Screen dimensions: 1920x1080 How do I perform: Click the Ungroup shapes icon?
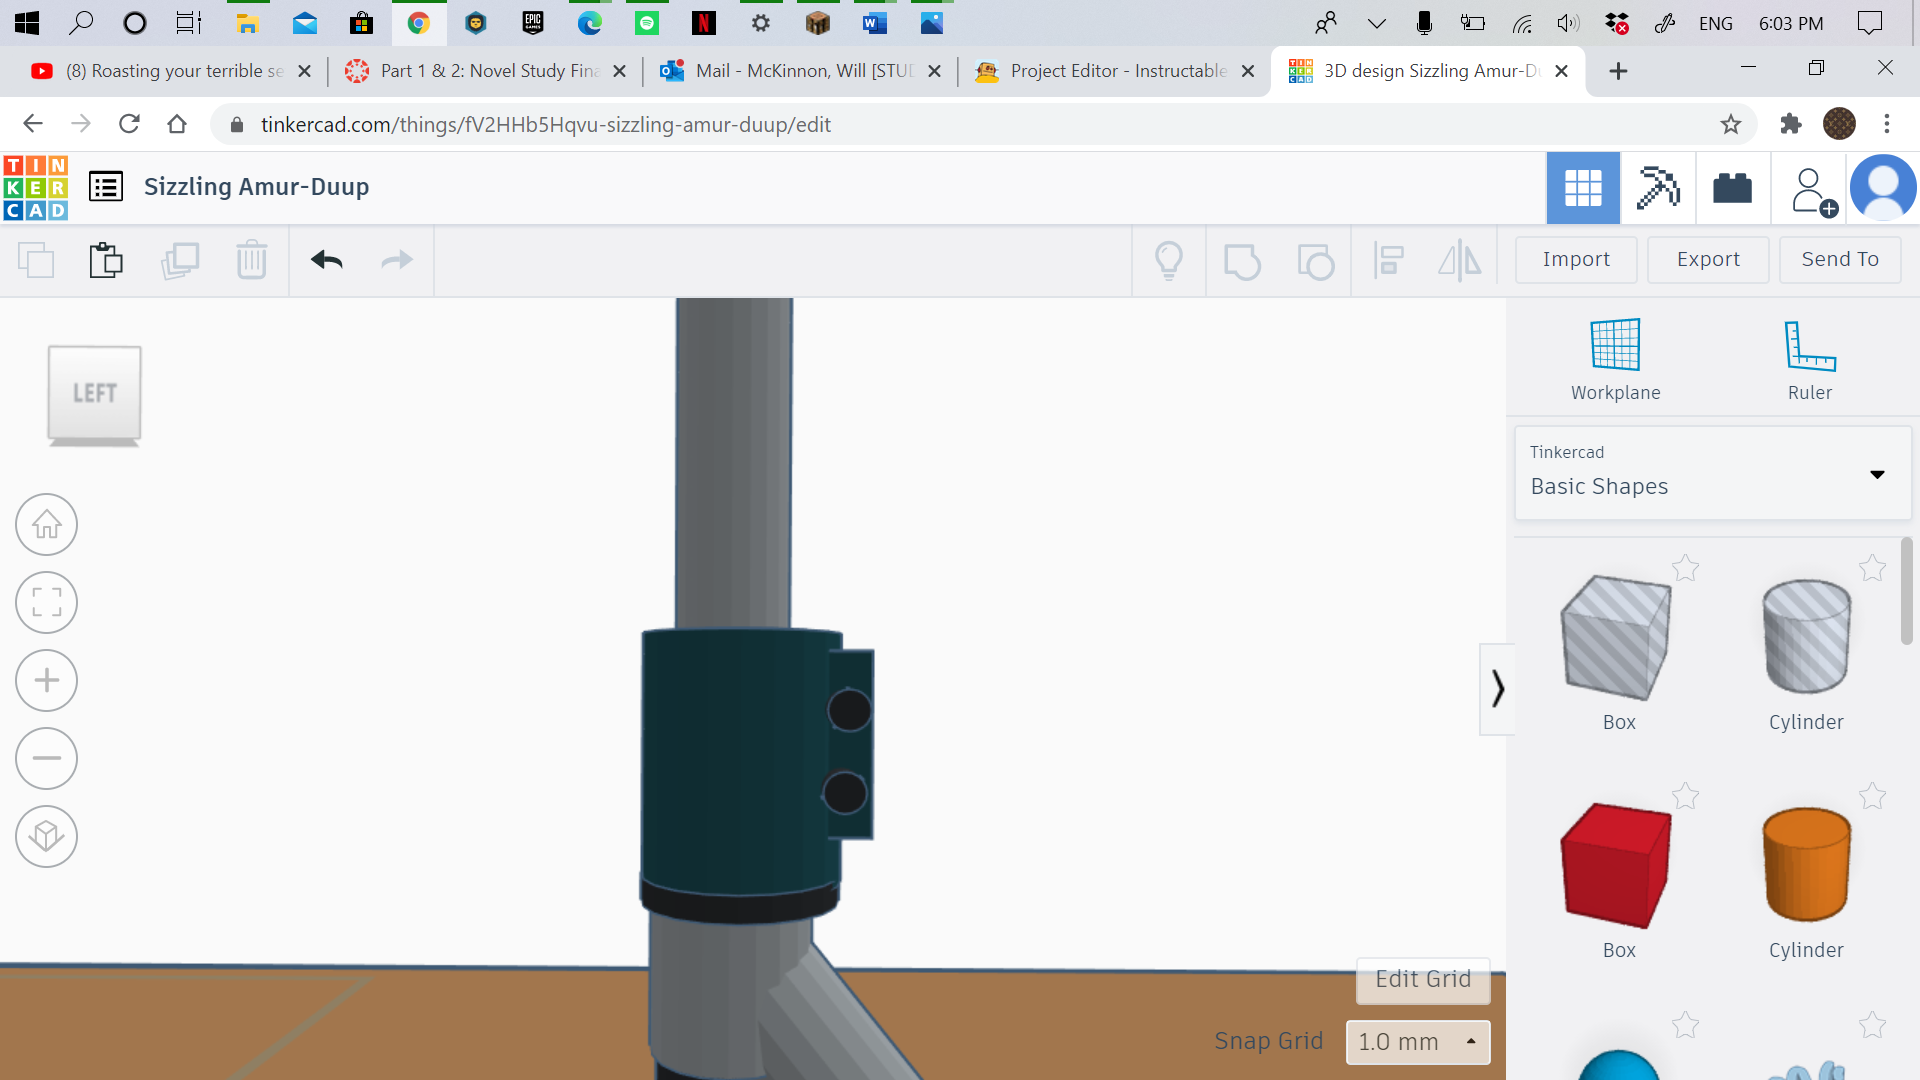[1316, 261]
